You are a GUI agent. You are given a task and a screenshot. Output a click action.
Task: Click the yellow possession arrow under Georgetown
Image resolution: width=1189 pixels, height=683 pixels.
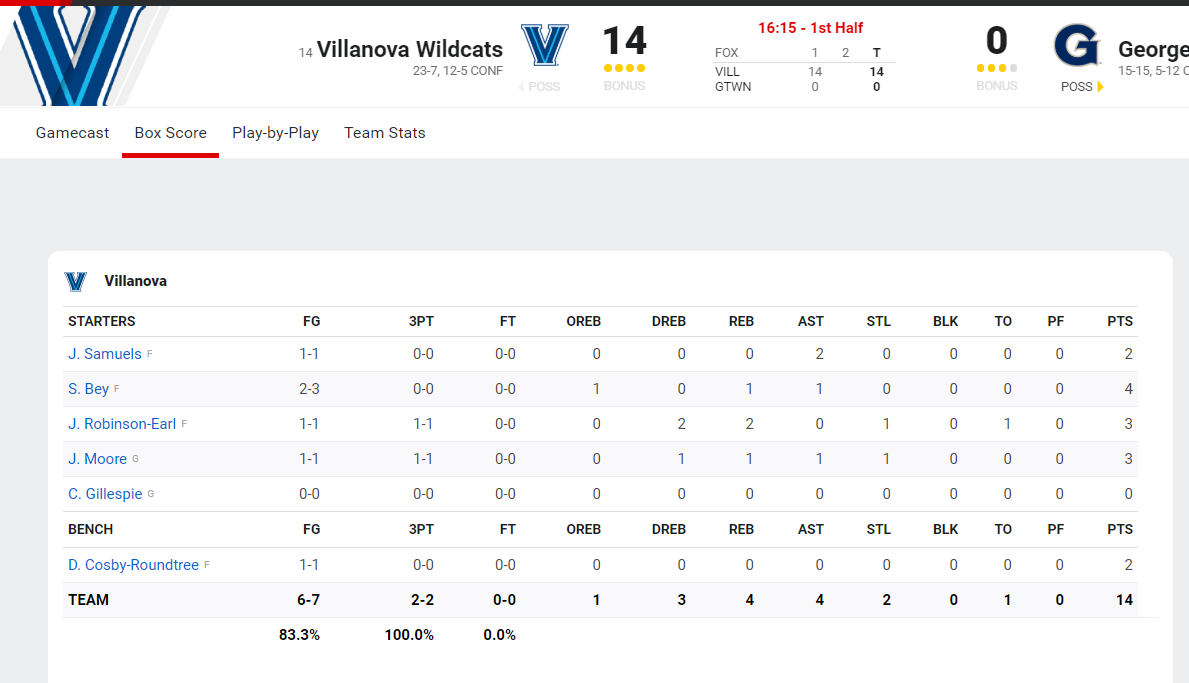pyautogui.click(x=1100, y=87)
